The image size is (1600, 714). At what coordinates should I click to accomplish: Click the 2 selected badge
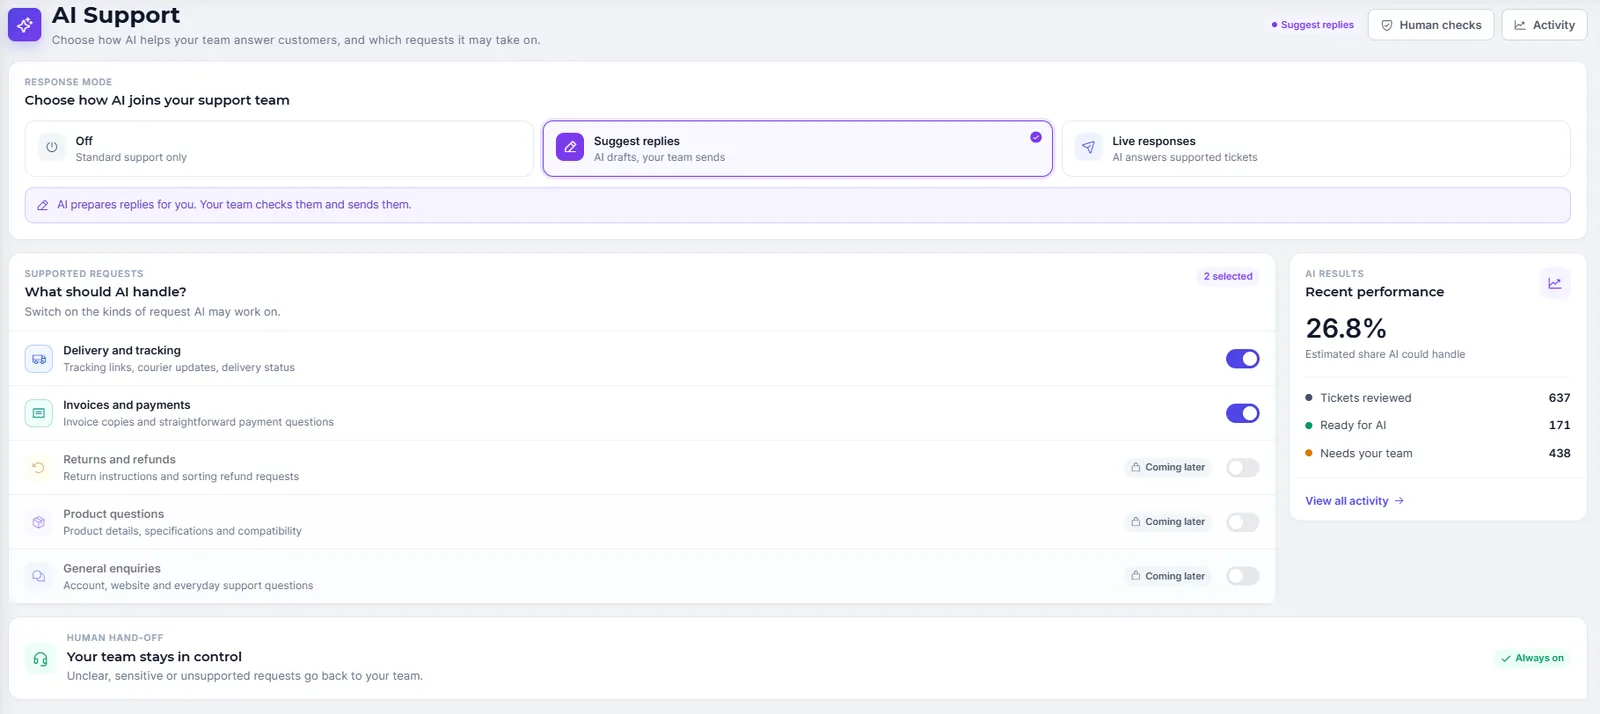[x=1228, y=276]
